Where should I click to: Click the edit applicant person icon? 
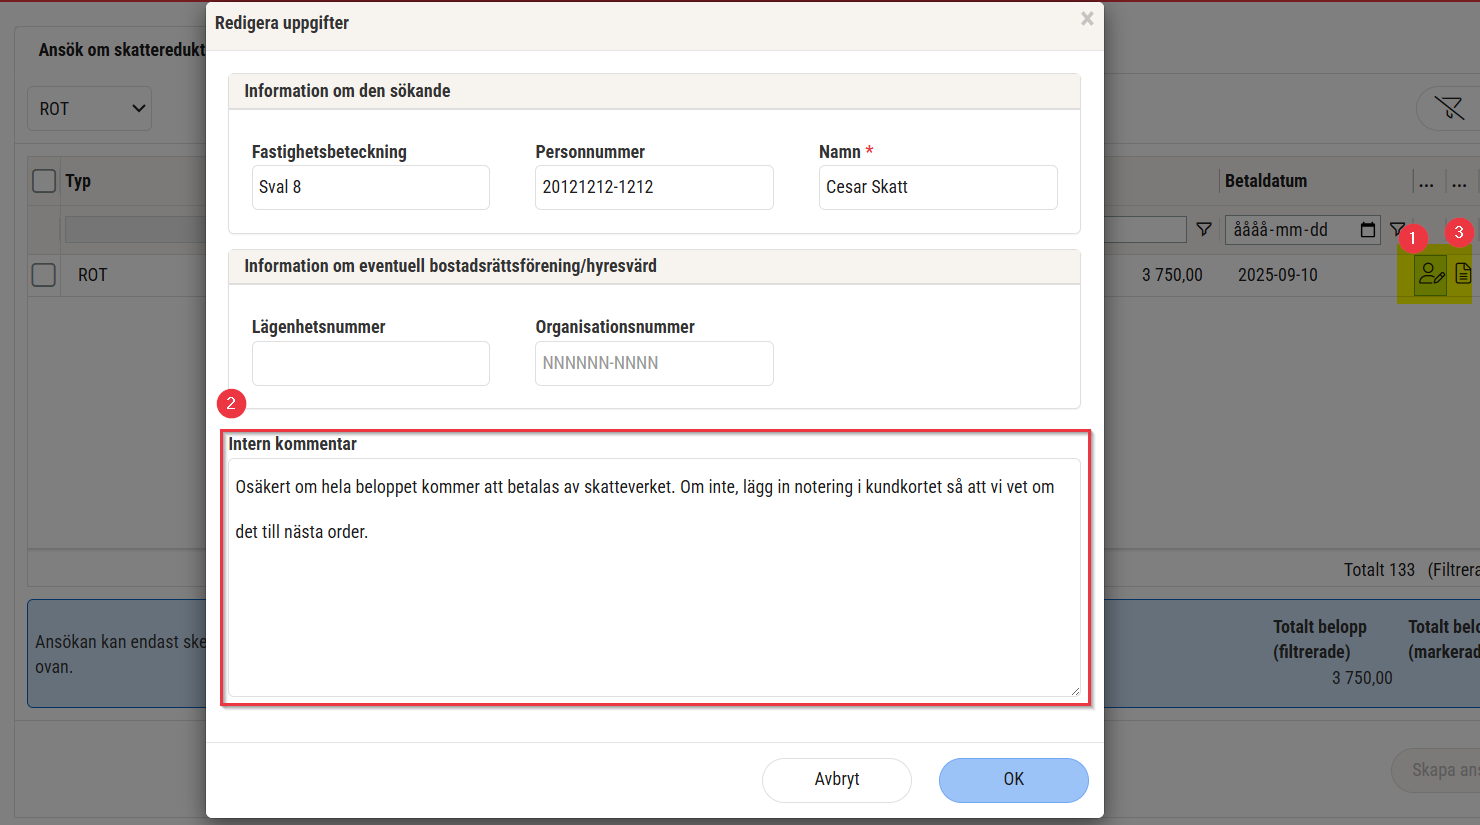tap(1431, 274)
